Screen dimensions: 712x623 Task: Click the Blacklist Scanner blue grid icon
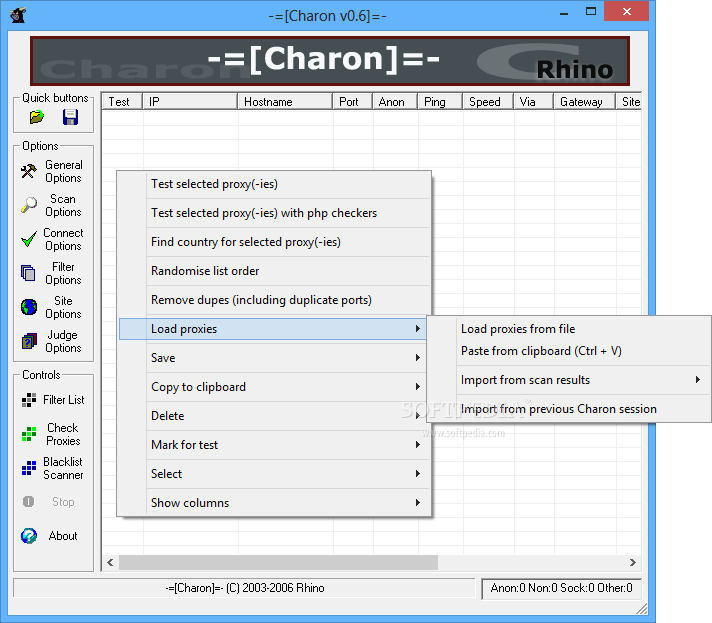point(29,468)
